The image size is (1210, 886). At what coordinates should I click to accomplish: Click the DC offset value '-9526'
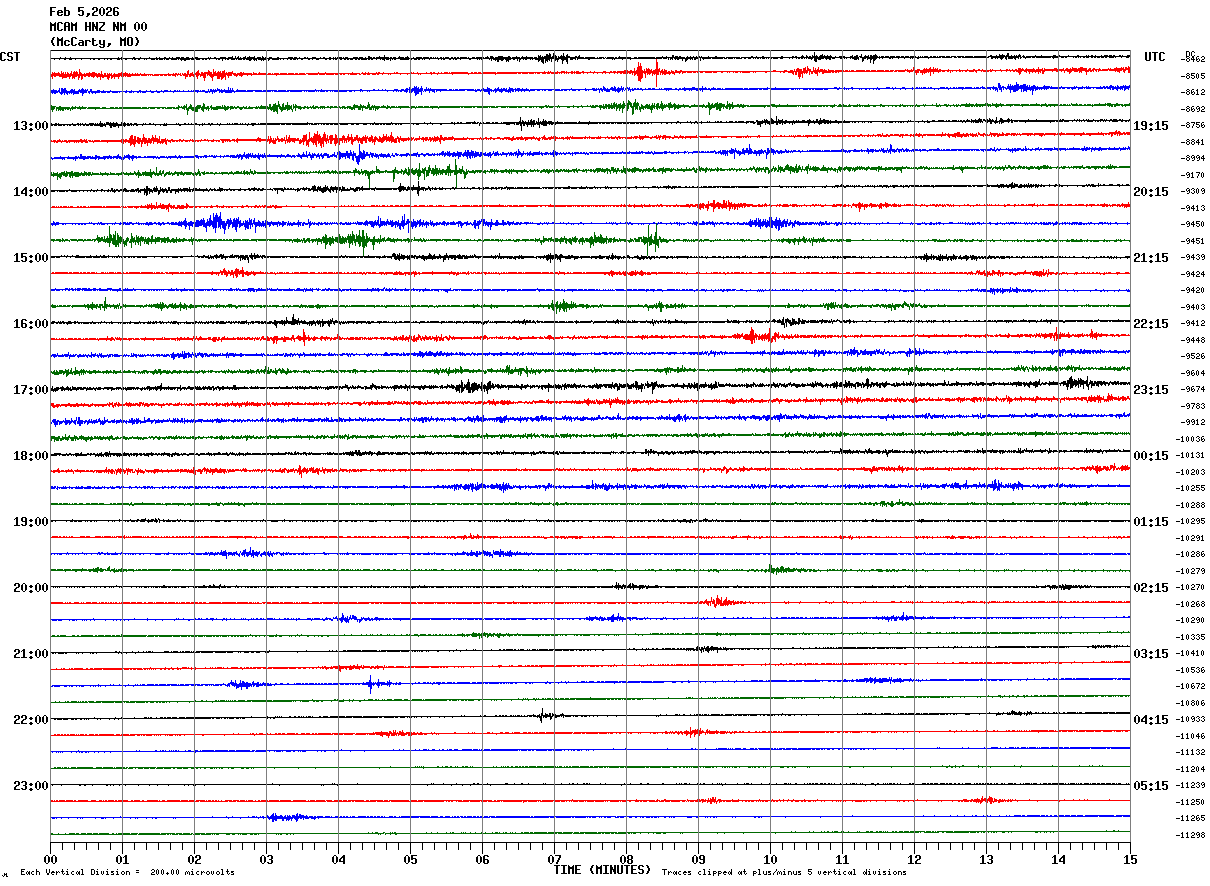[x=1193, y=356]
